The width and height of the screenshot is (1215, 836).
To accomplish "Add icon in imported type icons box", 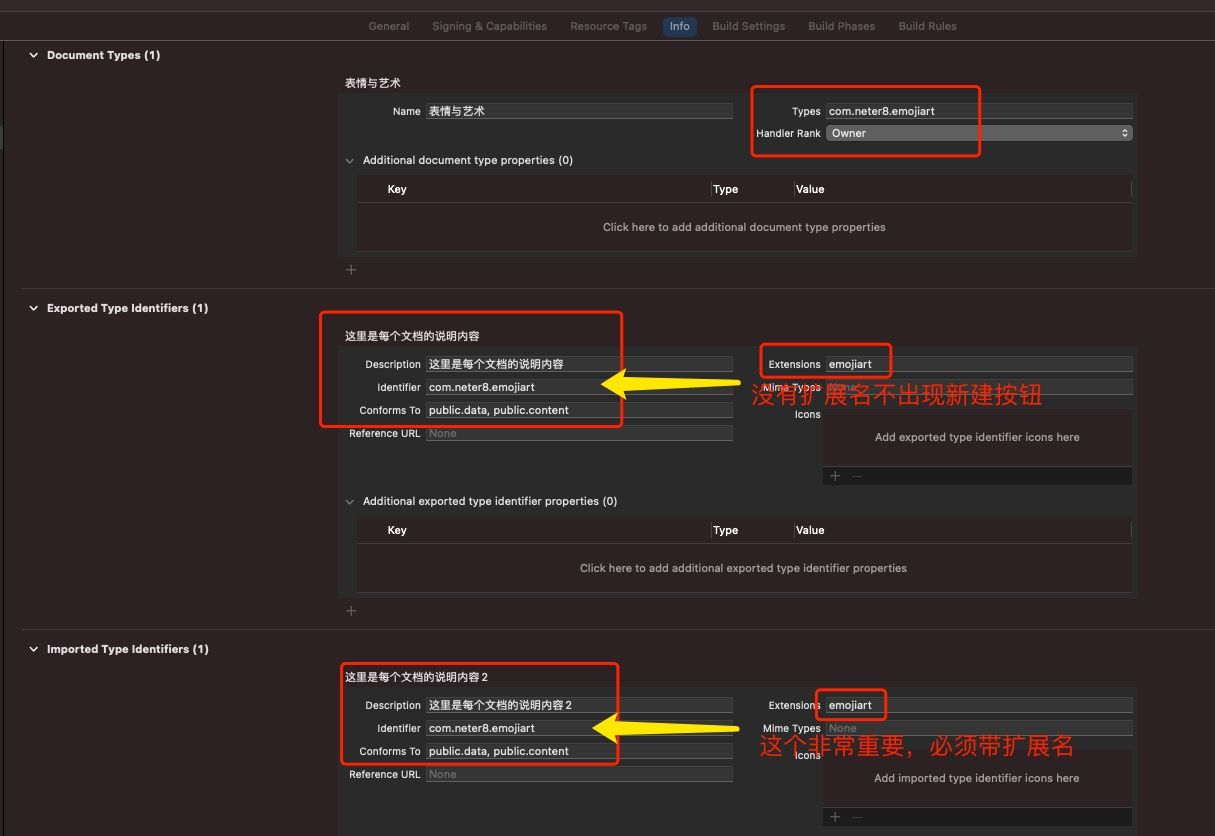I will click(x=835, y=817).
